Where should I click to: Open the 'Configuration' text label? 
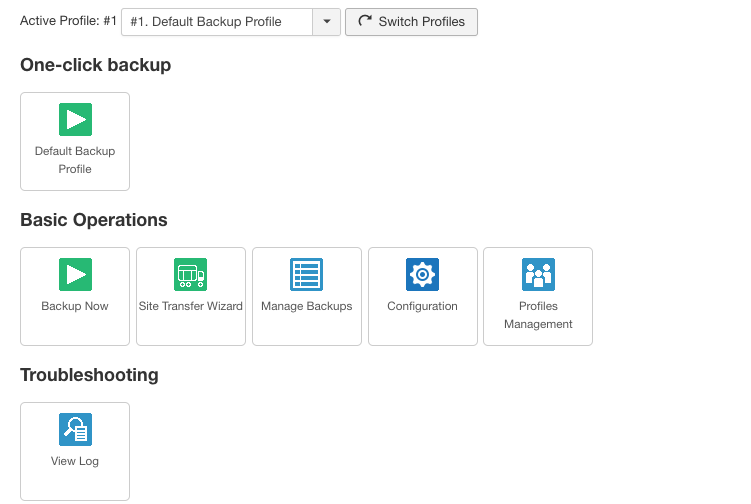tap(422, 306)
